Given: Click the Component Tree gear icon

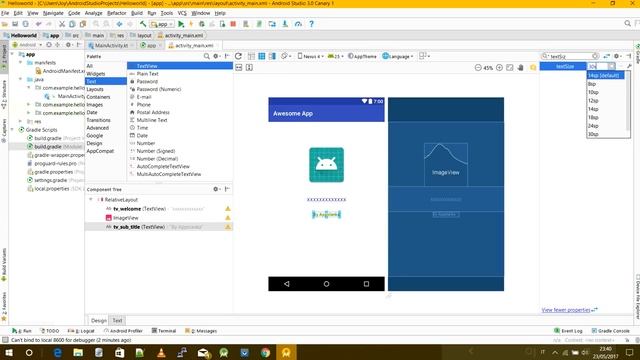Looking at the screenshot, I should [216, 189].
